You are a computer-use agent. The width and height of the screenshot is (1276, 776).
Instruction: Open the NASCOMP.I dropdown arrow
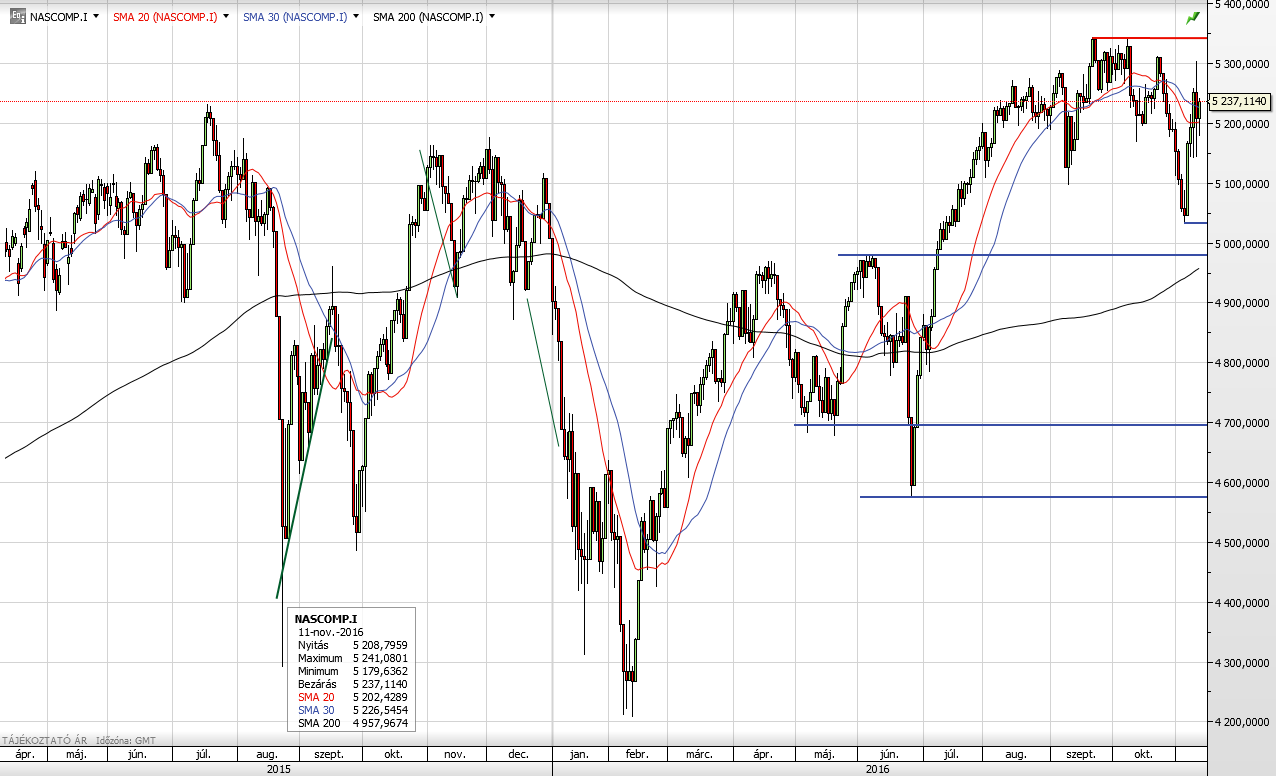click(95, 17)
